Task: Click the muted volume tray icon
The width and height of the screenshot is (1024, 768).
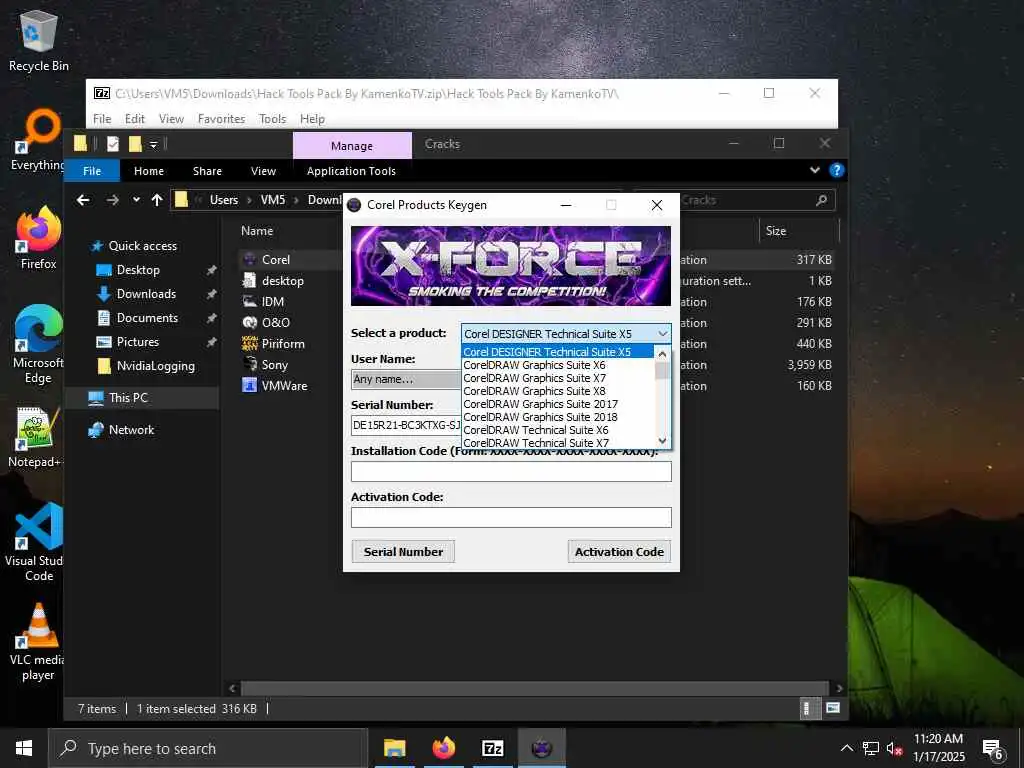Action: pyautogui.click(x=894, y=749)
